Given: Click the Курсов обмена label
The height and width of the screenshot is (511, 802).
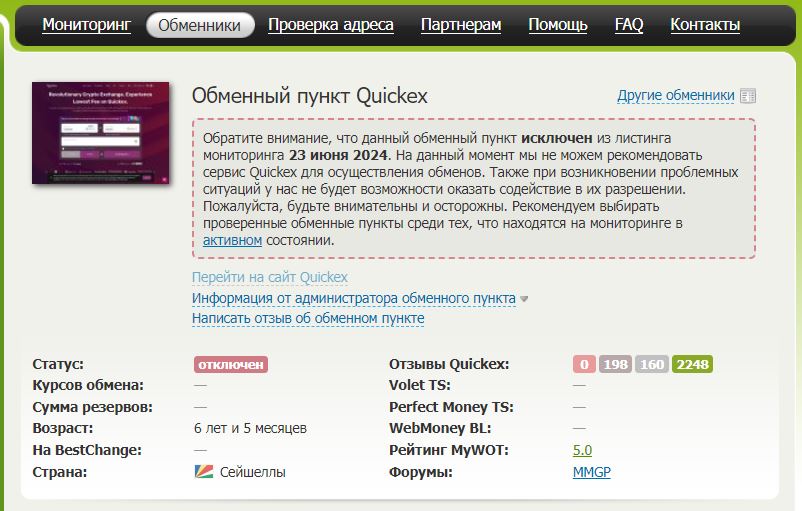Looking at the screenshot, I should [x=88, y=385].
